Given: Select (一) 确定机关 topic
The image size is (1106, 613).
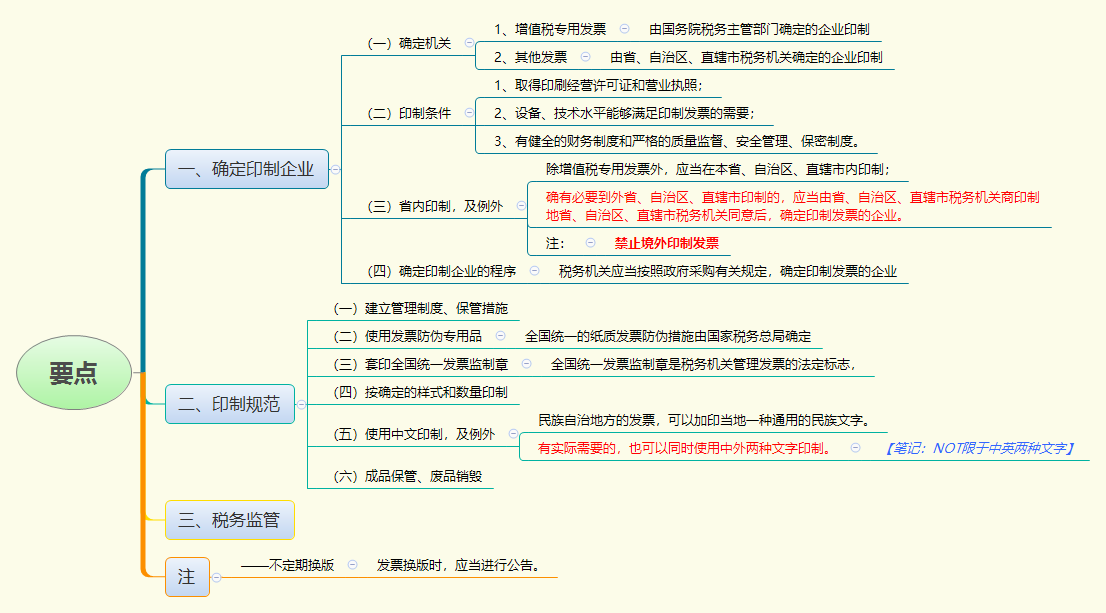Looking at the screenshot, I should 409,43.
